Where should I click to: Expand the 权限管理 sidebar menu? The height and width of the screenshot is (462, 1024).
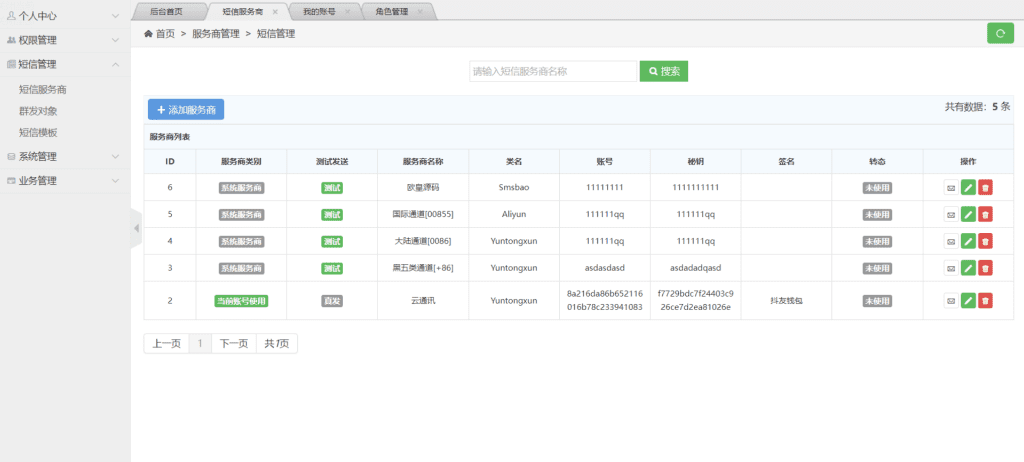click(65, 40)
